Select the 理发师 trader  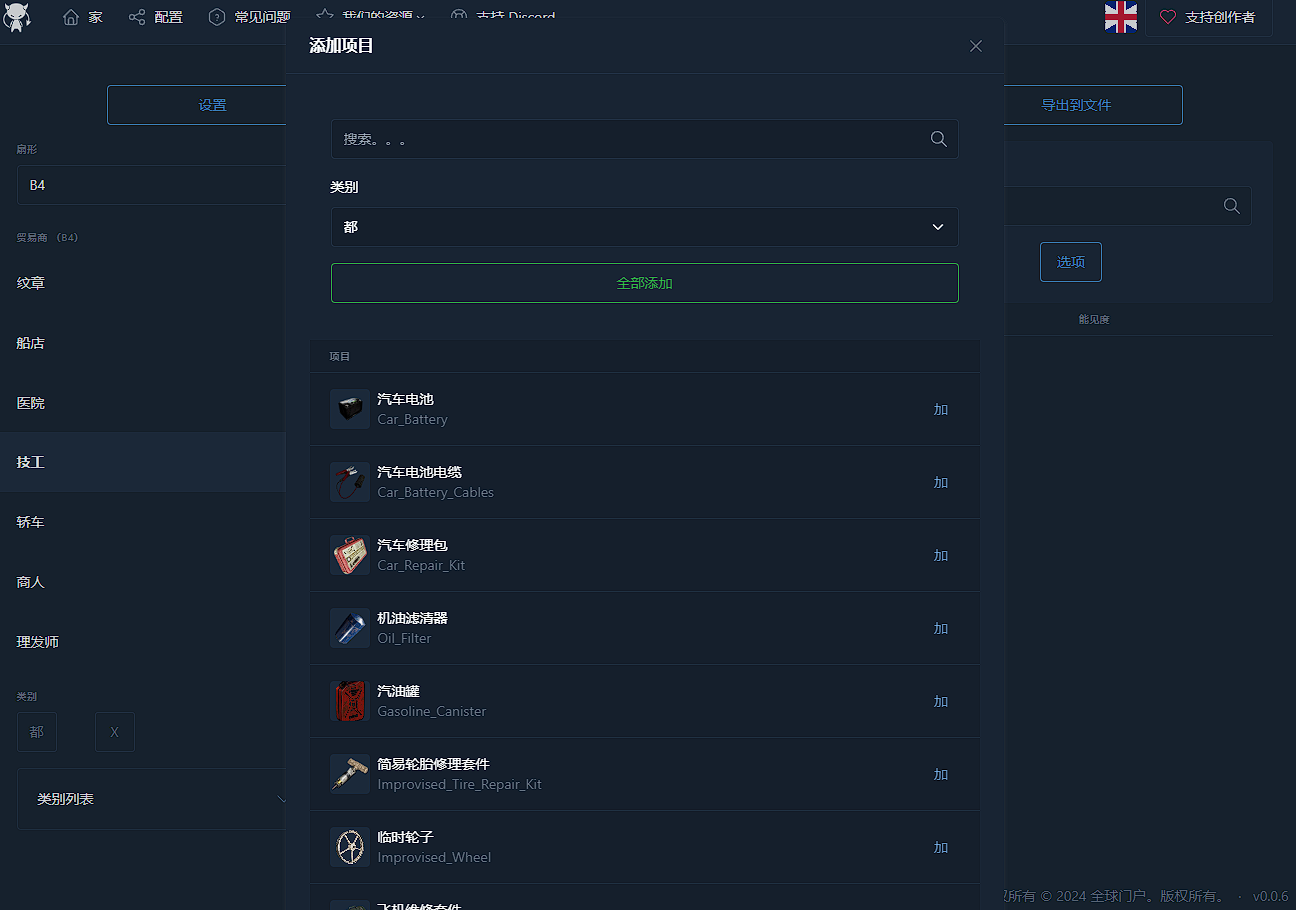pyautogui.click(x=143, y=642)
